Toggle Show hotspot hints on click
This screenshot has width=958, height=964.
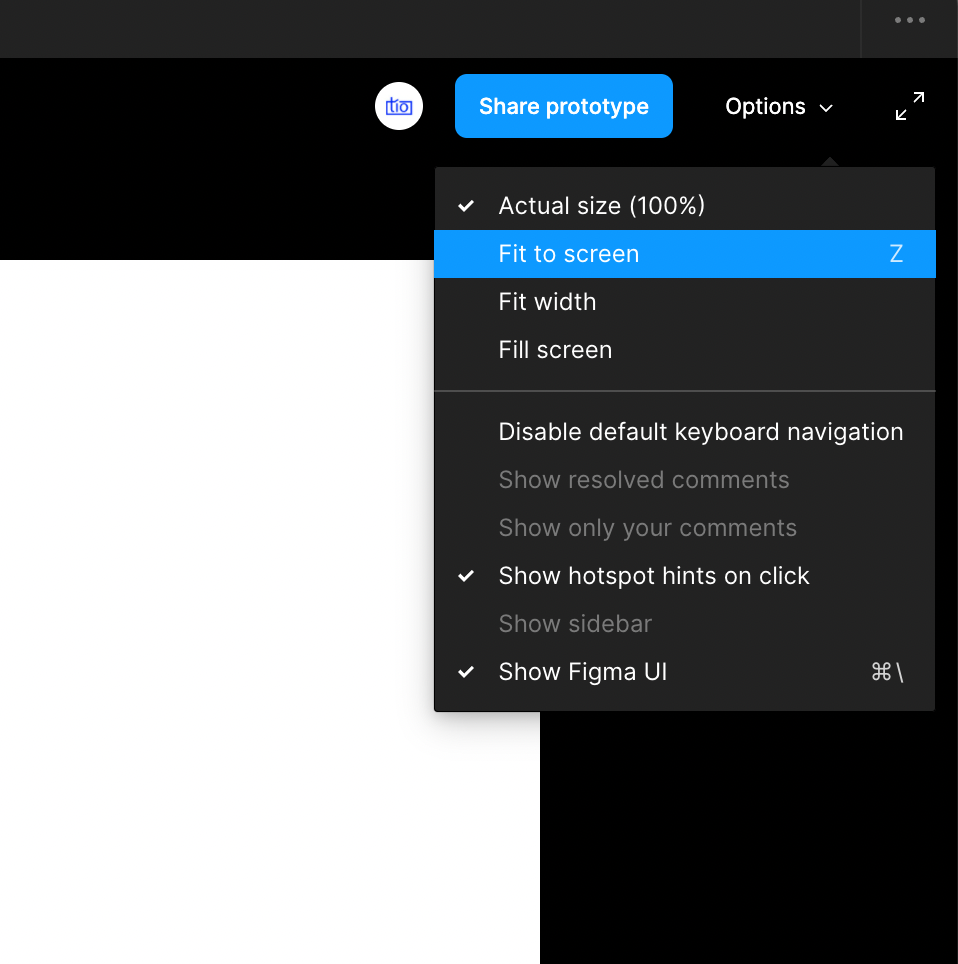(x=684, y=576)
